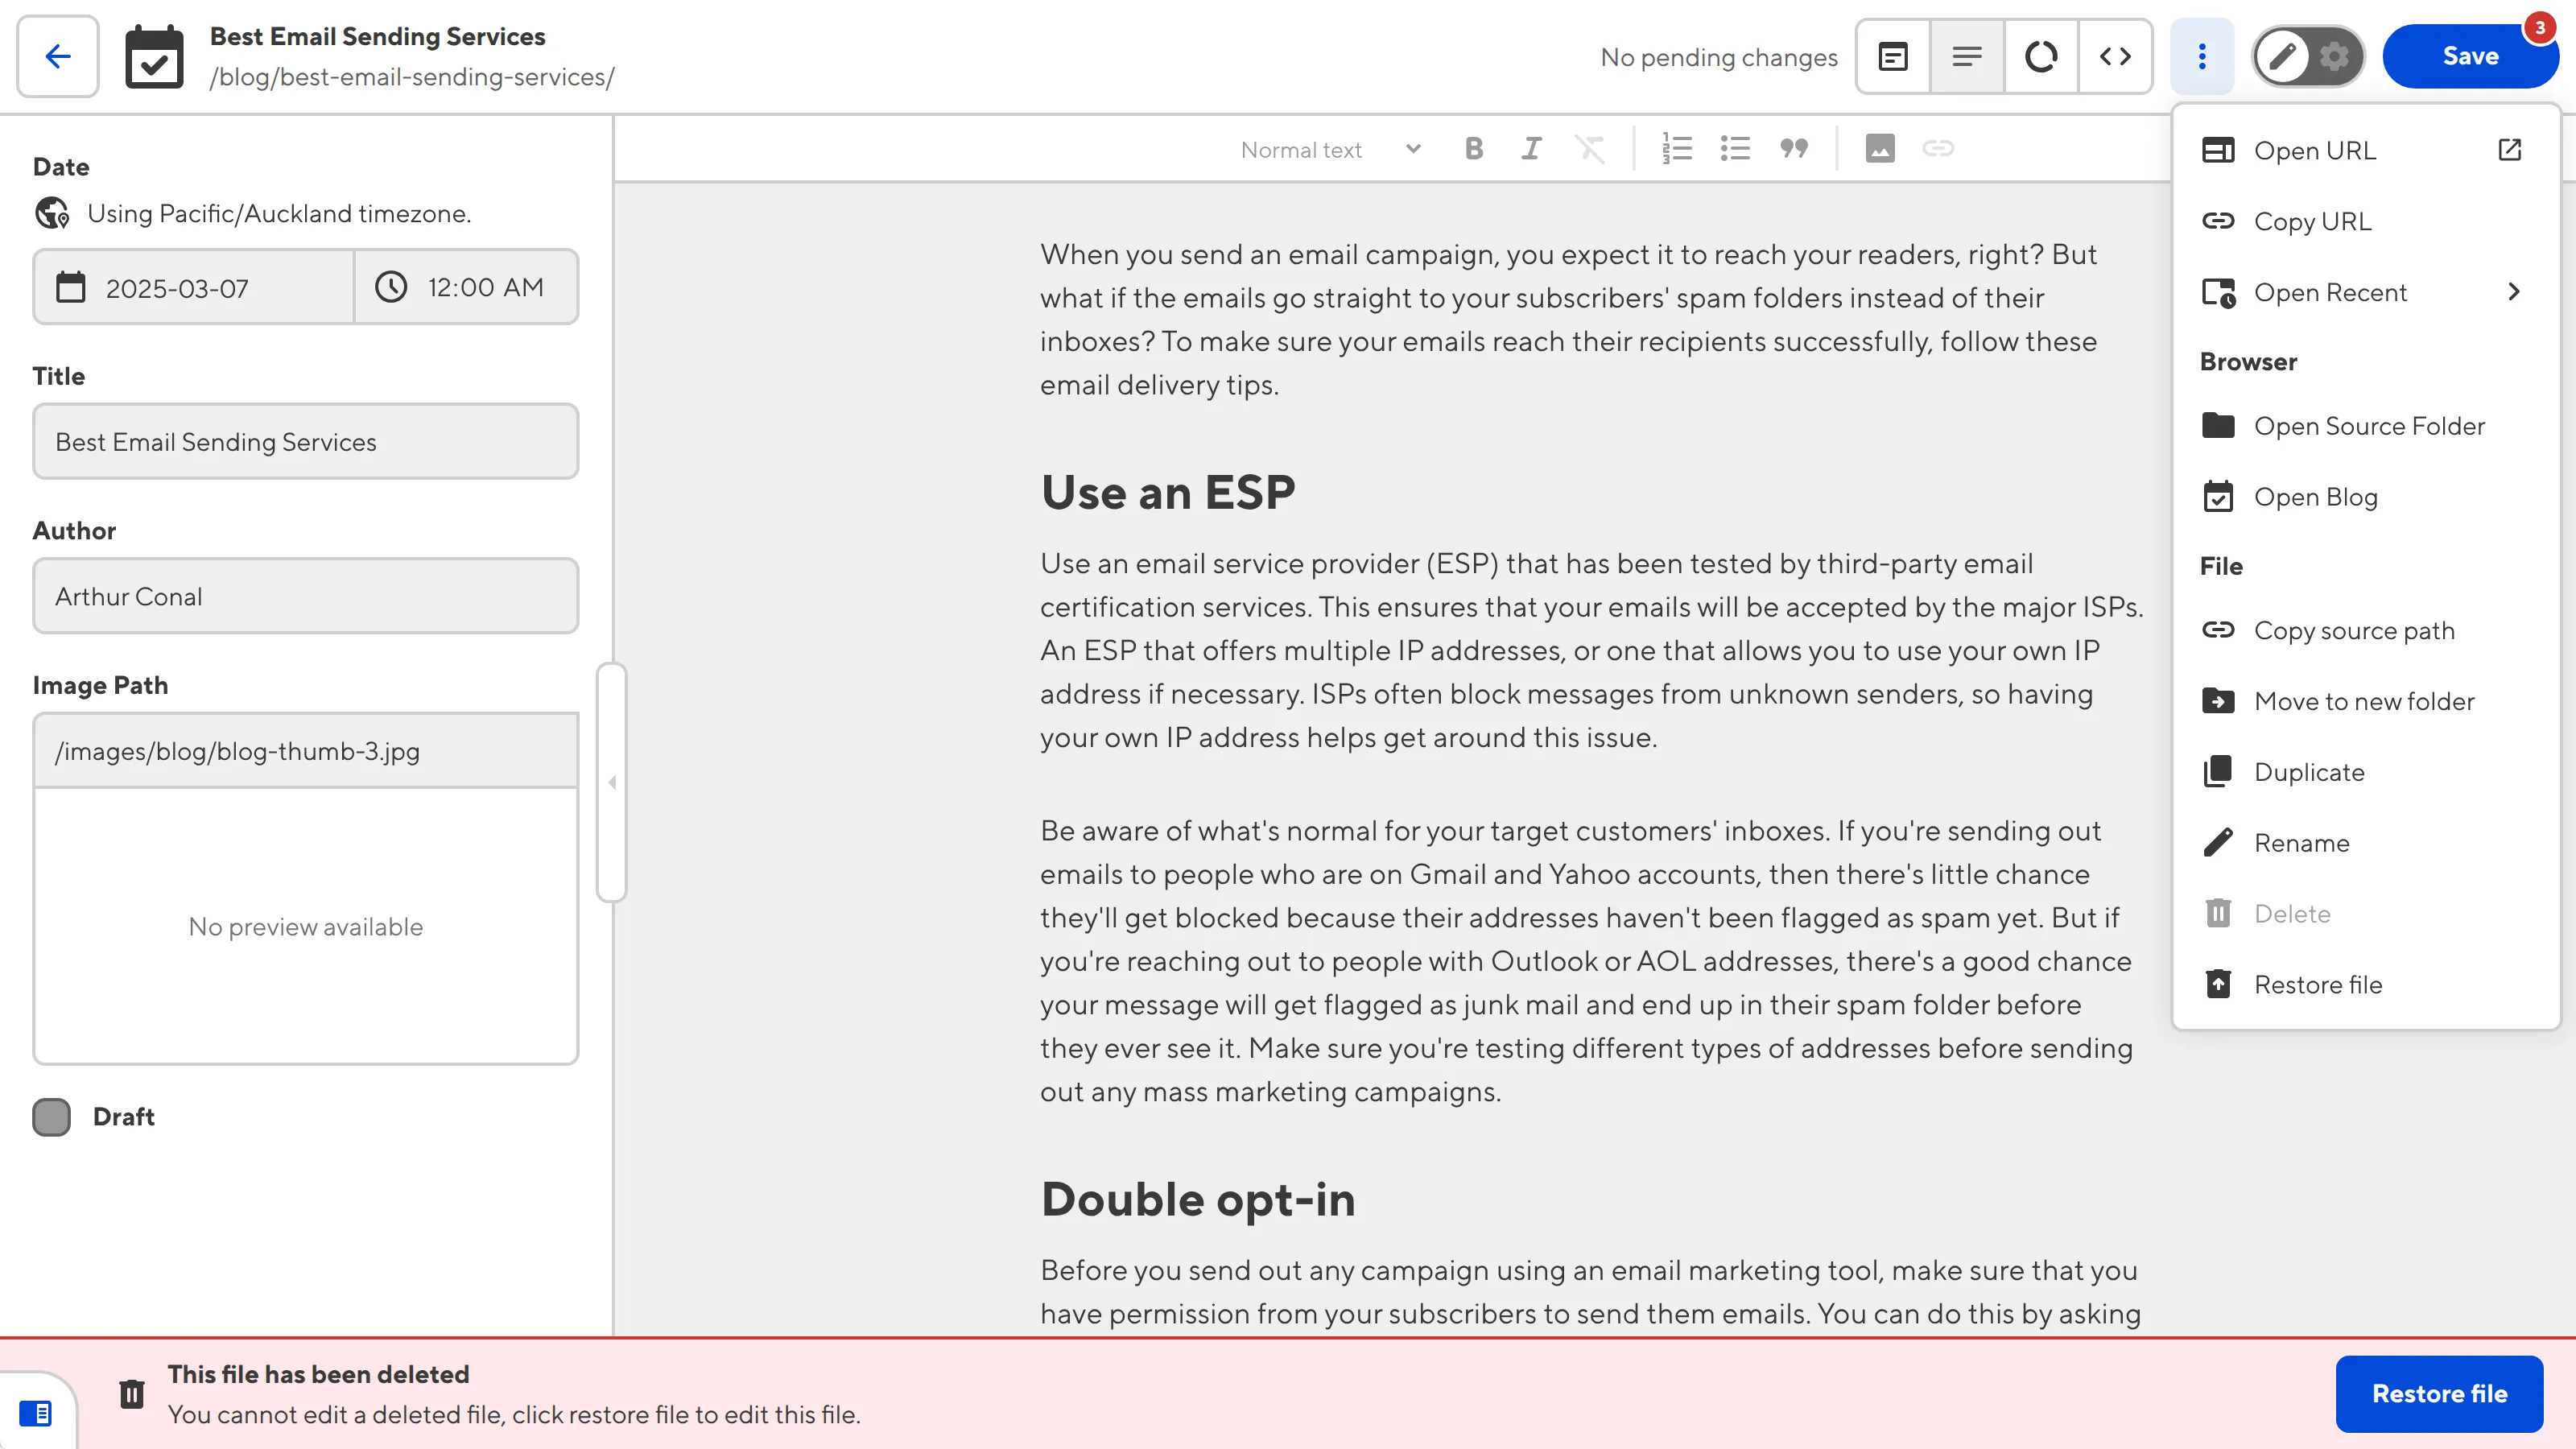2576x1449 pixels.
Task: Insert a blockquote
Action: [1793, 148]
